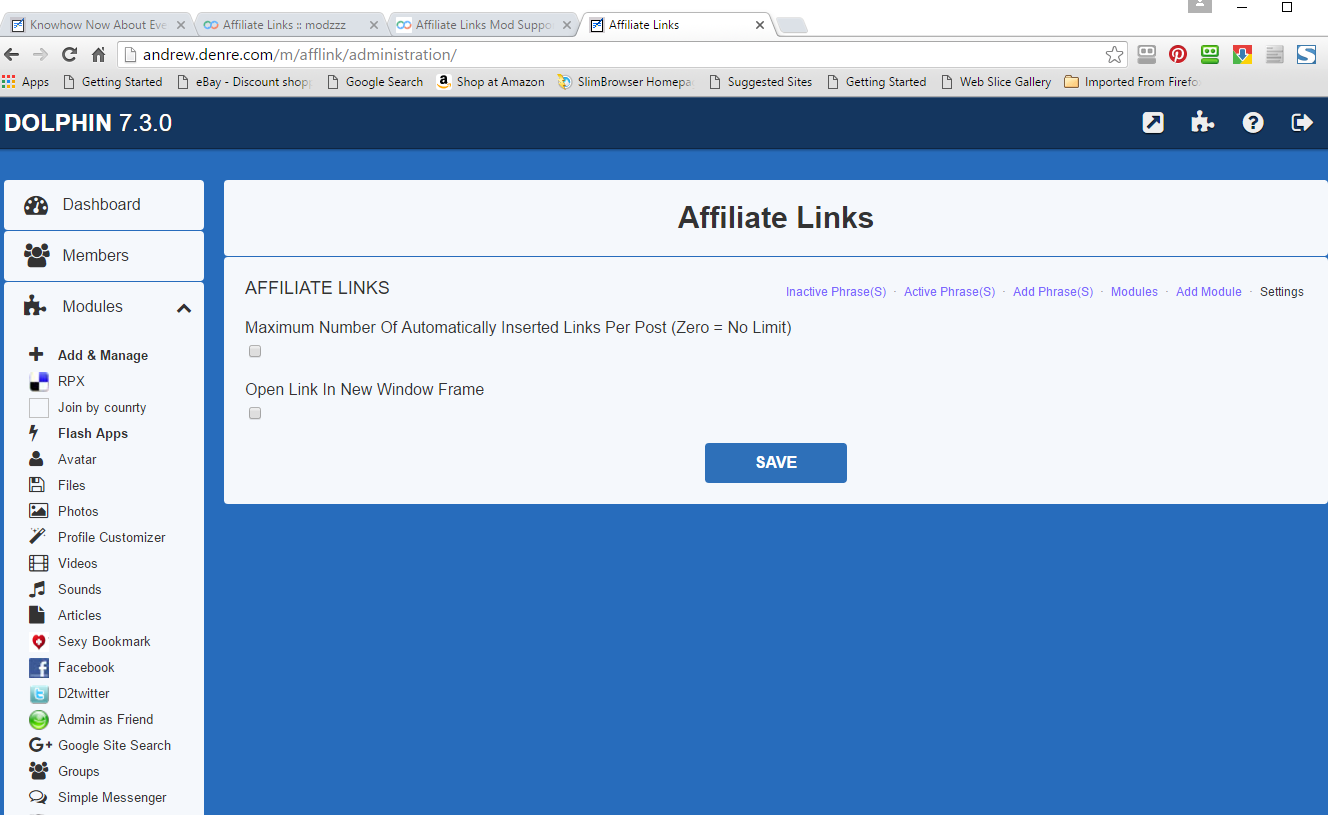Open the Apps bookmark shortcut
The image size is (1328, 815).
(x=26, y=82)
